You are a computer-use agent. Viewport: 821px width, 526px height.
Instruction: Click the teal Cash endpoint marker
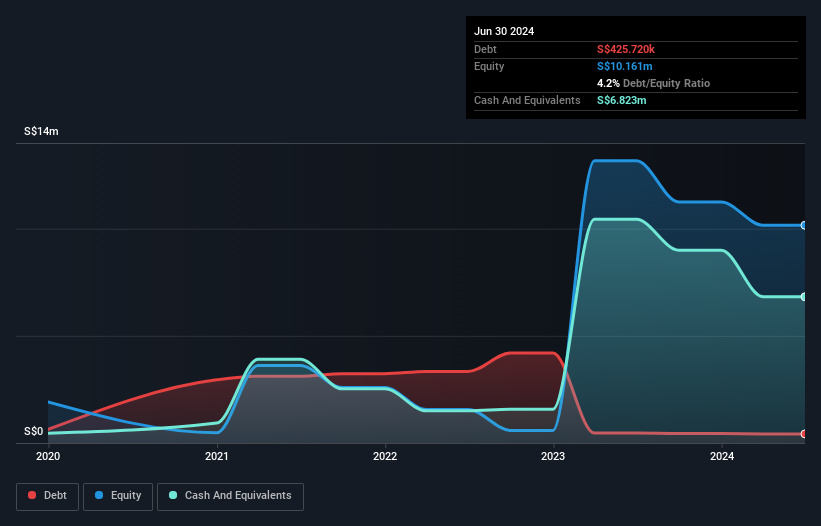tap(804, 297)
